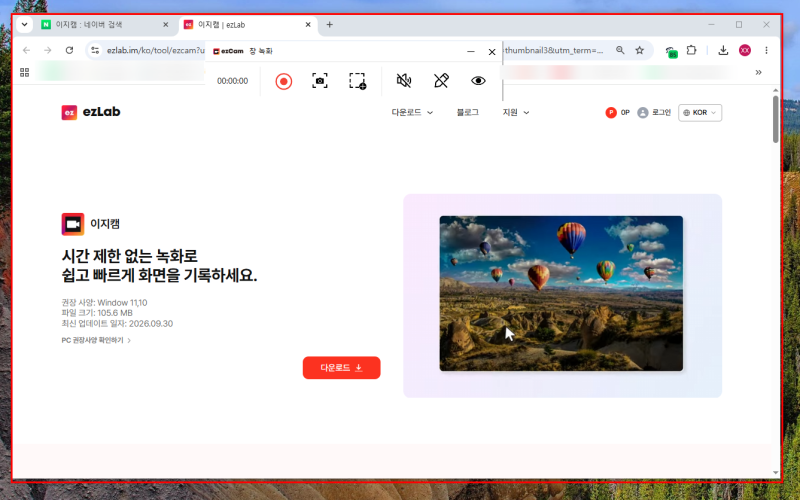Toggle the eye preview visibility icon

click(478, 81)
